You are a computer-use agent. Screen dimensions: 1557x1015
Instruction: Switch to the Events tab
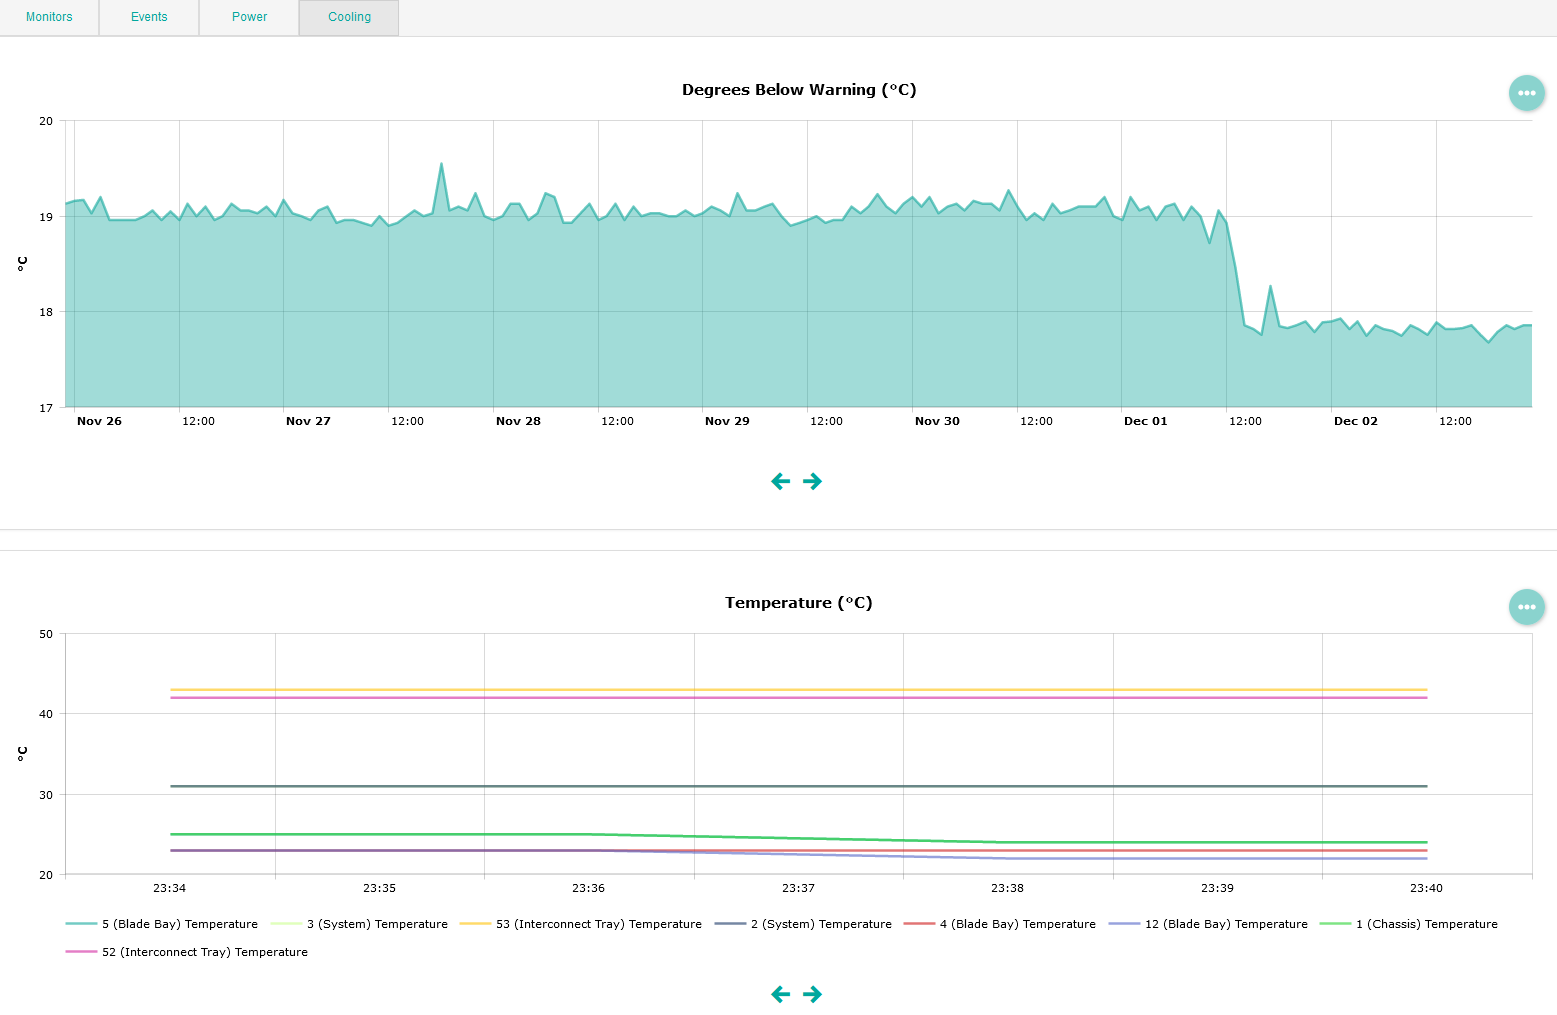coord(149,17)
